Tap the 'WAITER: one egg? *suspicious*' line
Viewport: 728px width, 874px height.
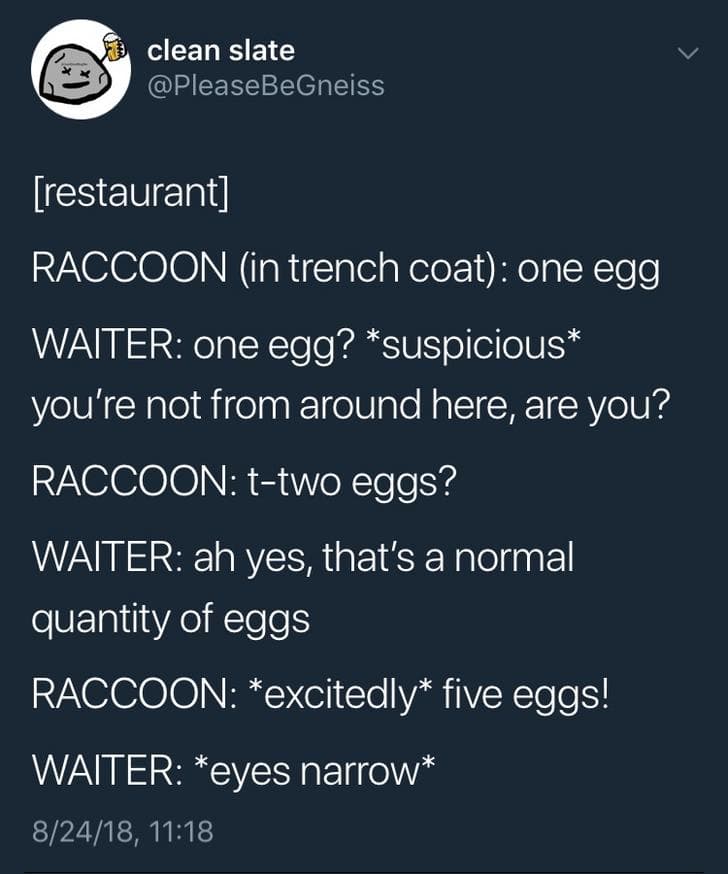307,346
